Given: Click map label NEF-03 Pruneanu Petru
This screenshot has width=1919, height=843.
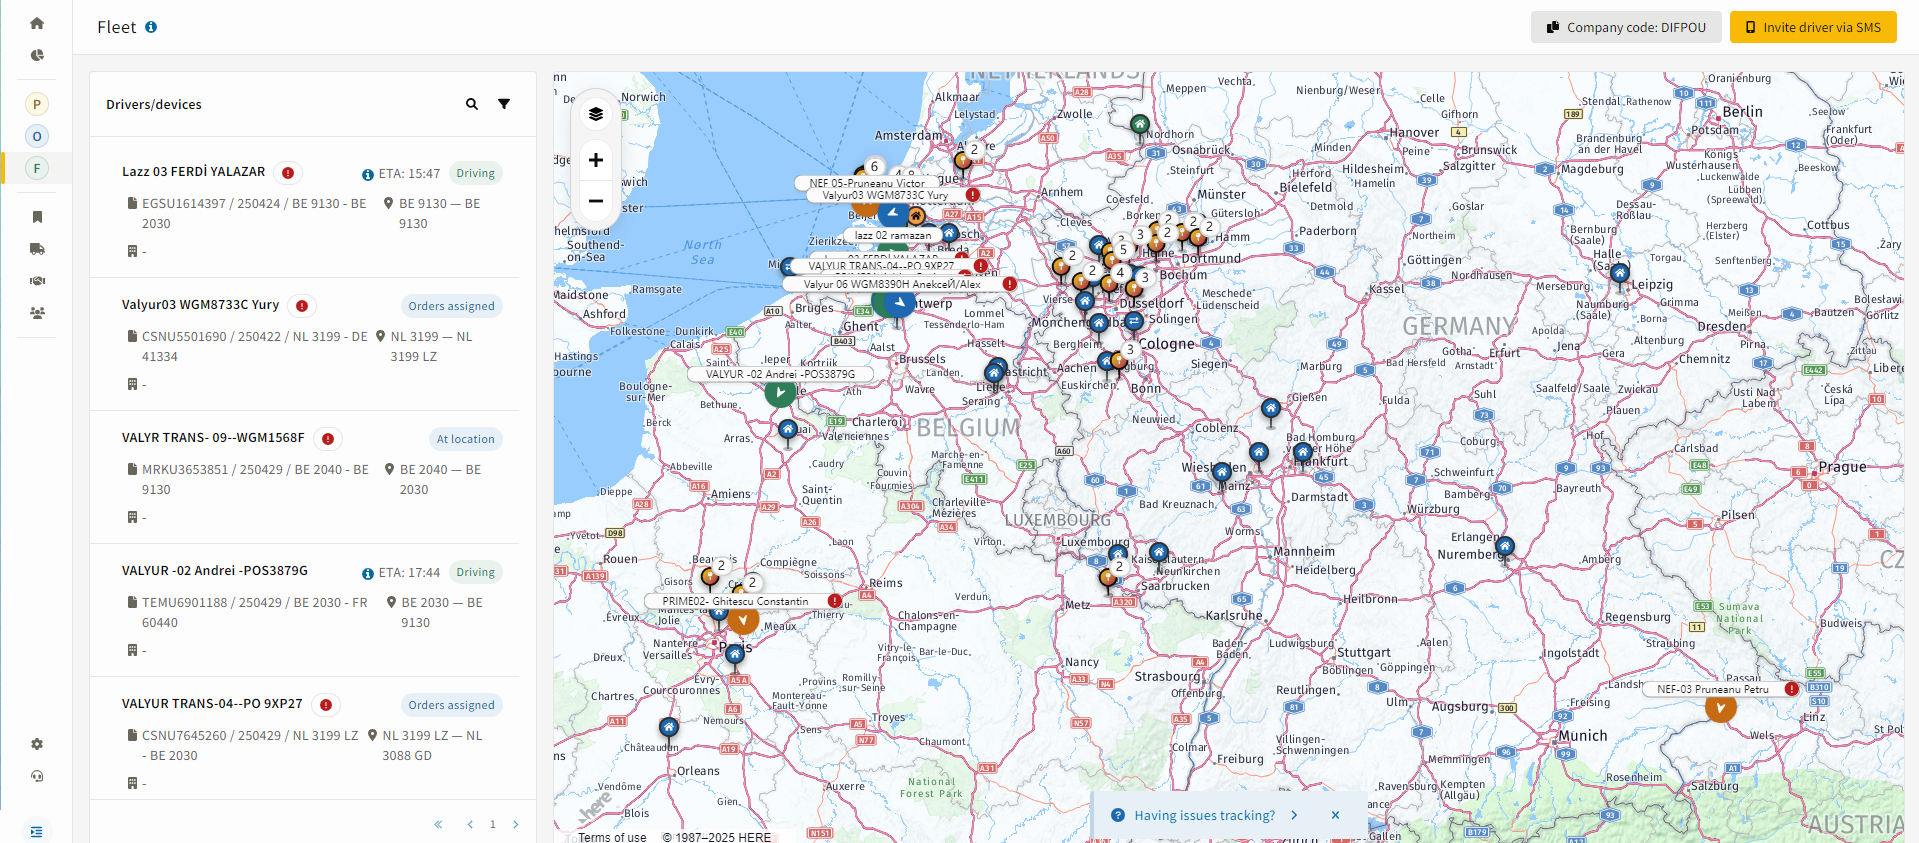Looking at the screenshot, I should tap(1712, 689).
